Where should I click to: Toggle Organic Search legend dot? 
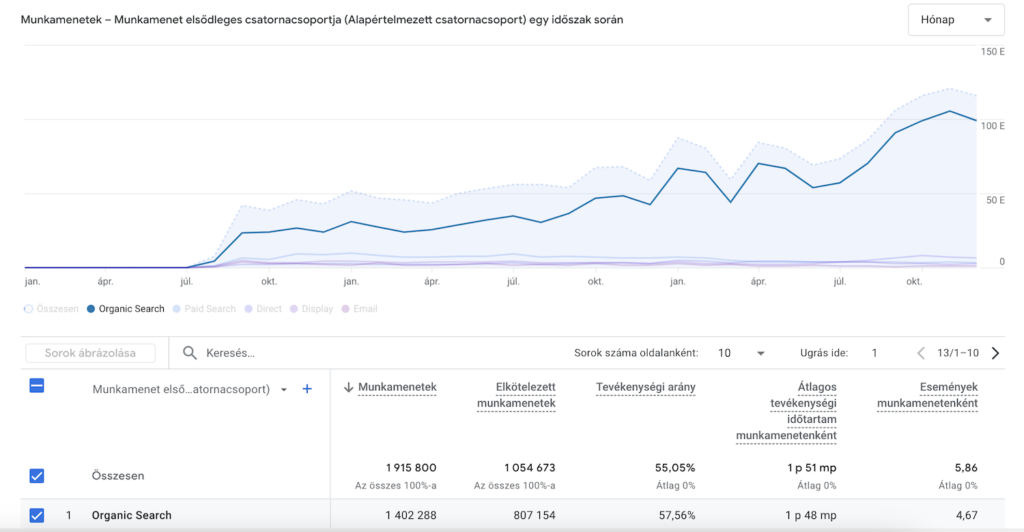pos(91,309)
